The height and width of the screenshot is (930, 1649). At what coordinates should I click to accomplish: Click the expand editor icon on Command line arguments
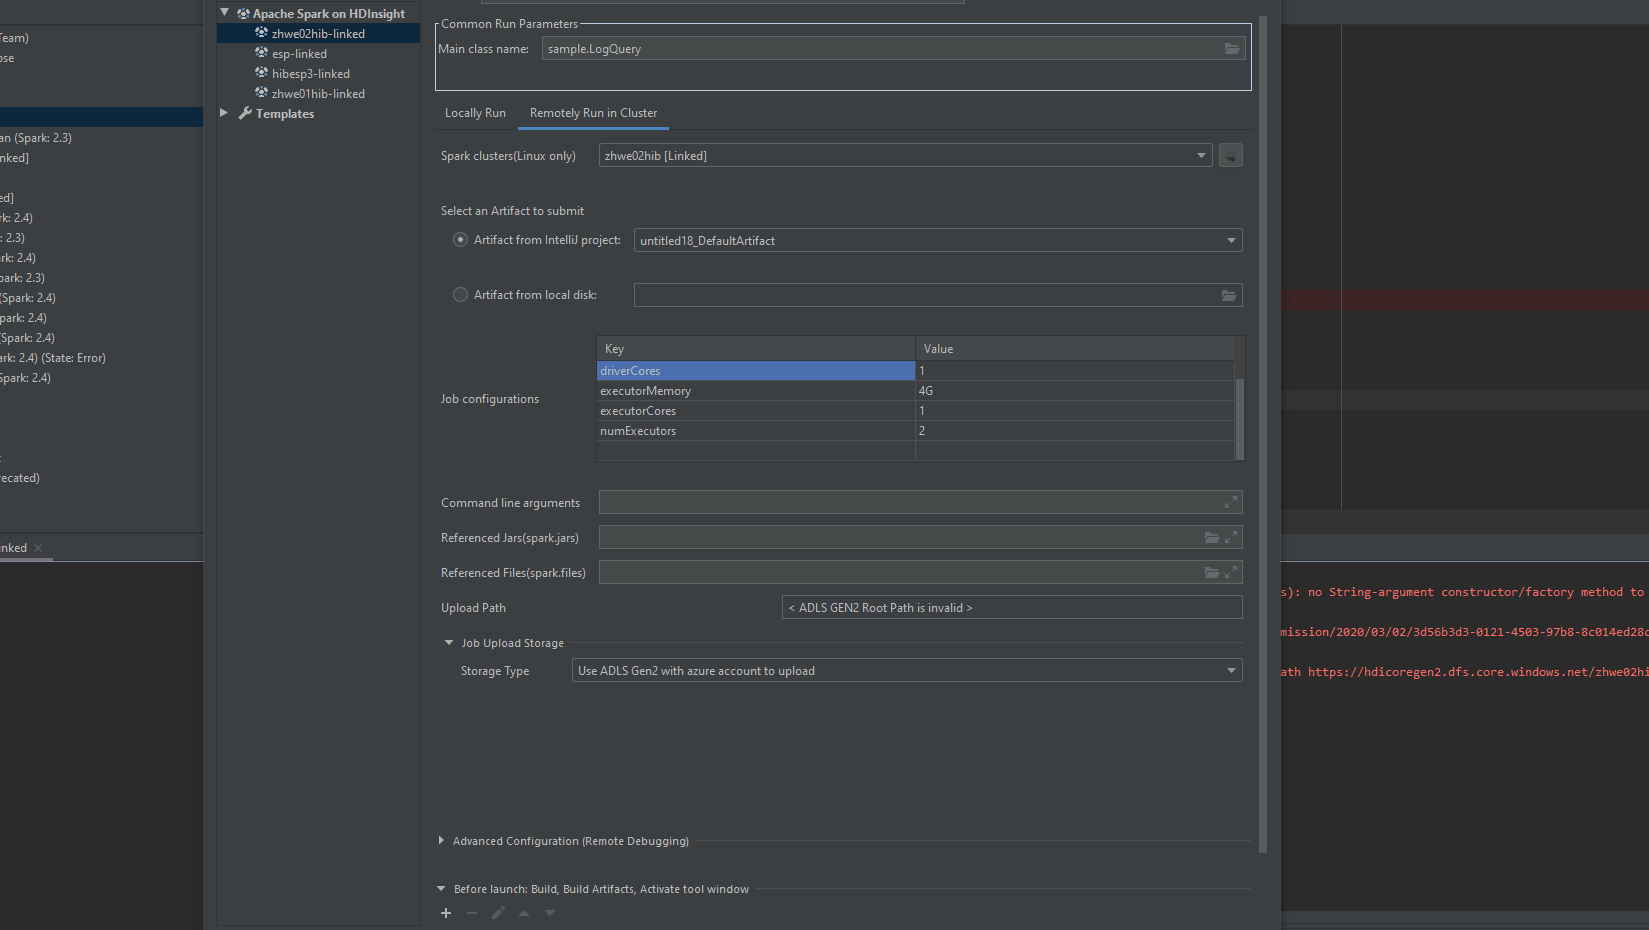tap(1231, 501)
